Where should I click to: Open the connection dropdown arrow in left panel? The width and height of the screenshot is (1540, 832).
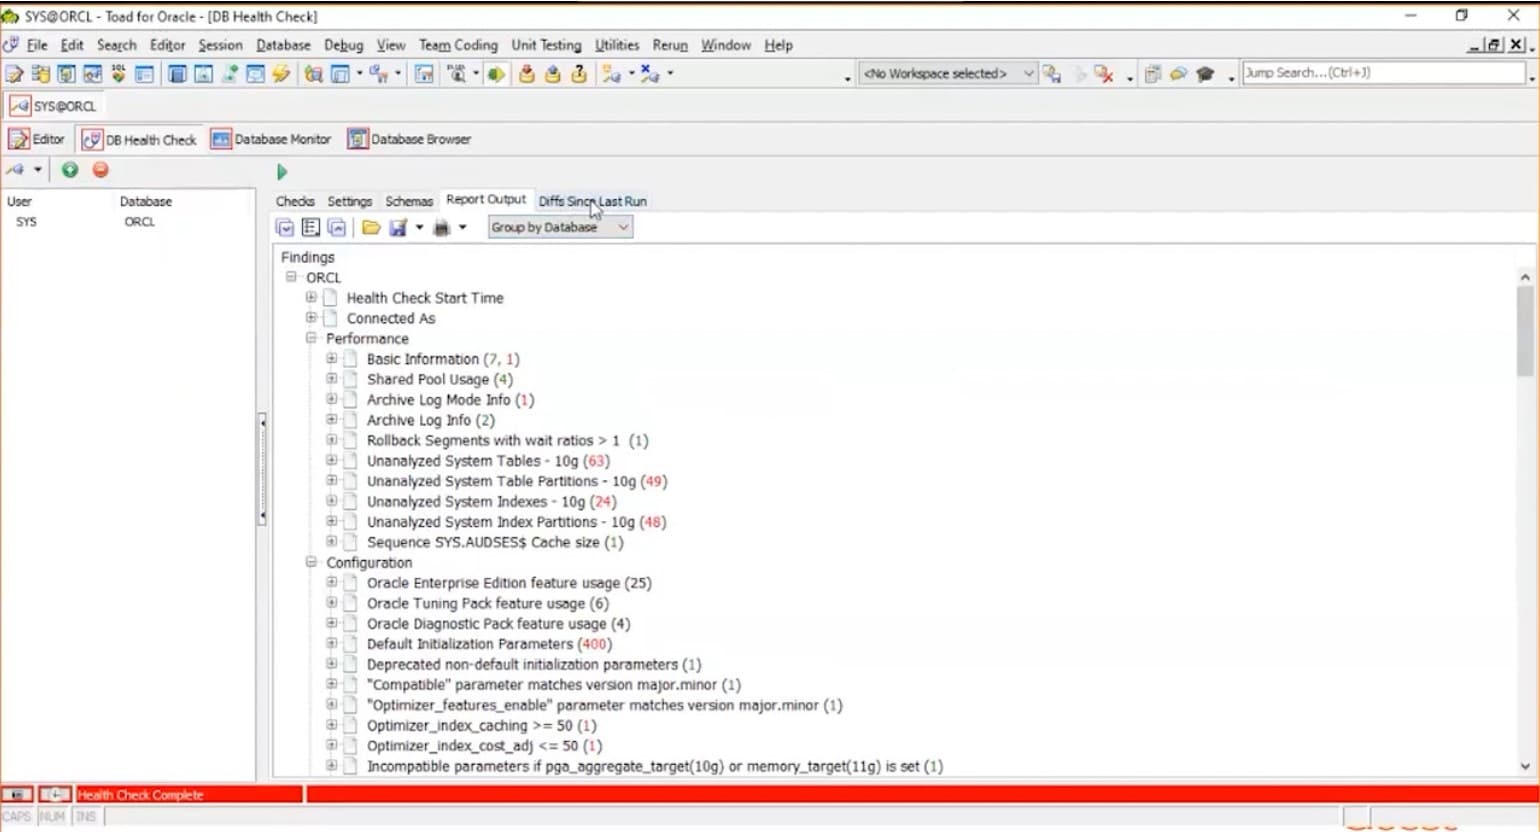38,170
